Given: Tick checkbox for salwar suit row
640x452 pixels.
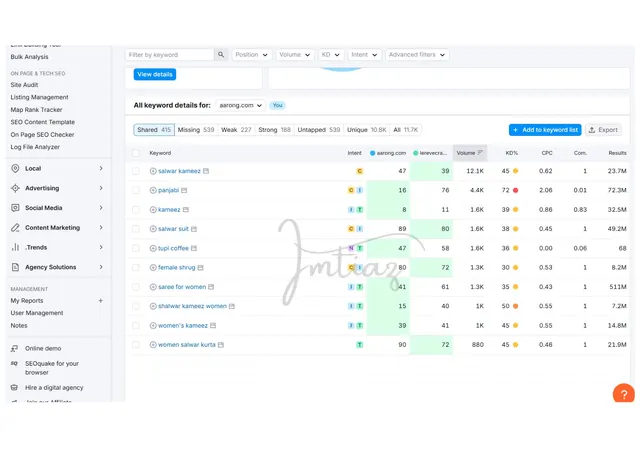Looking at the screenshot, I should pos(136,229).
